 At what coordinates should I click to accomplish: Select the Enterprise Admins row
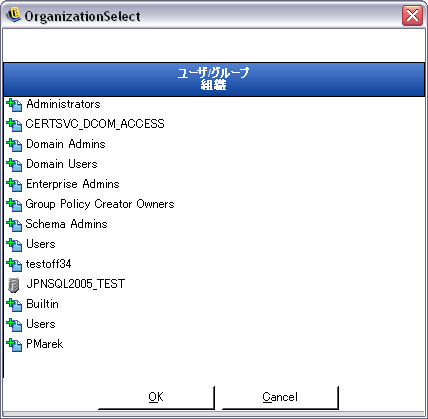pyautogui.click(x=73, y=184)
